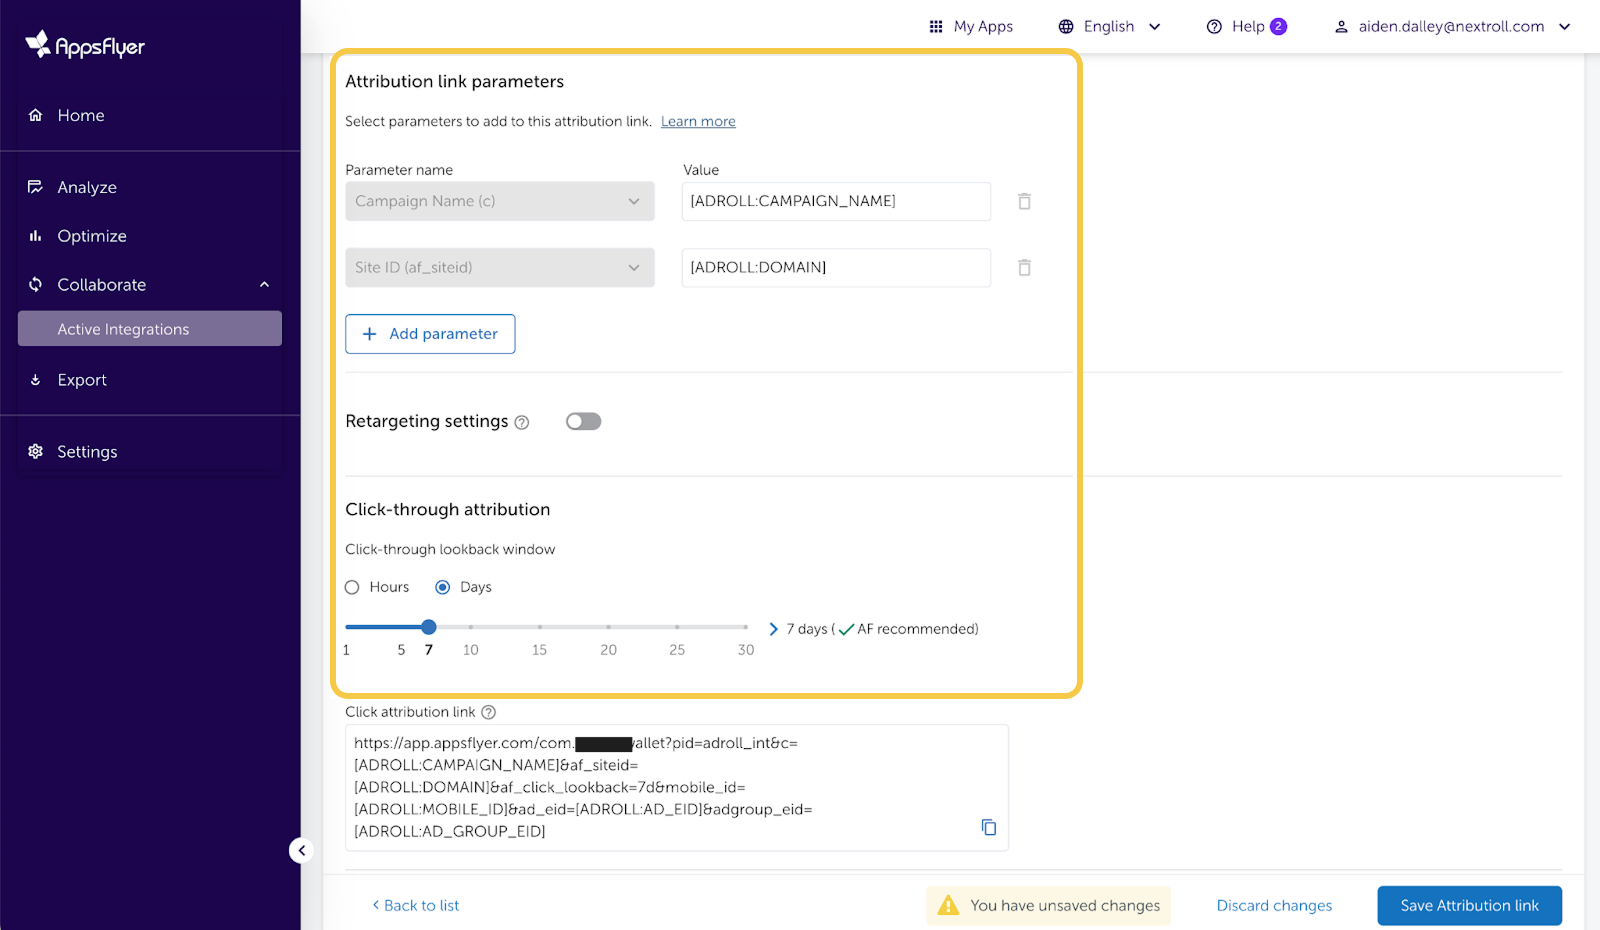
Task: Open the Campaign Name parameter dropdown
Action: point(499,201)
